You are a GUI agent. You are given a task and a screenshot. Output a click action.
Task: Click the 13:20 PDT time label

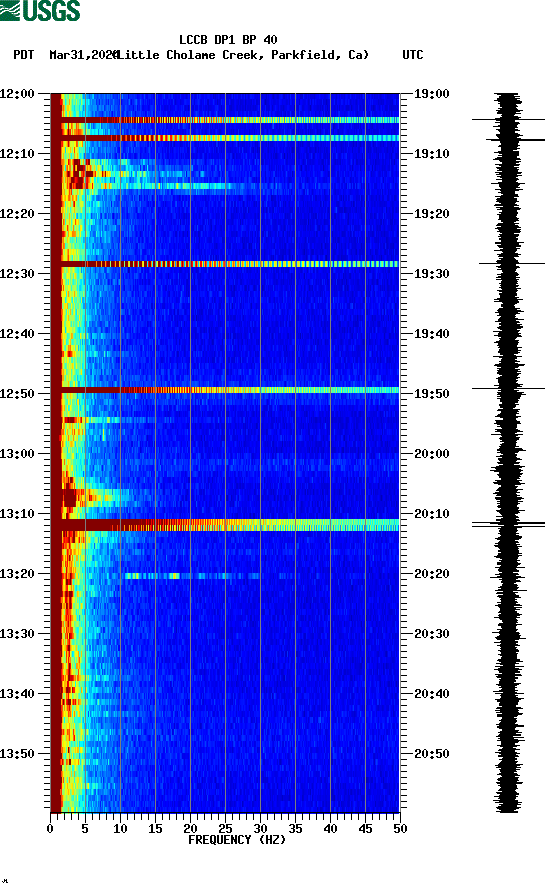(x=17, y=574)
